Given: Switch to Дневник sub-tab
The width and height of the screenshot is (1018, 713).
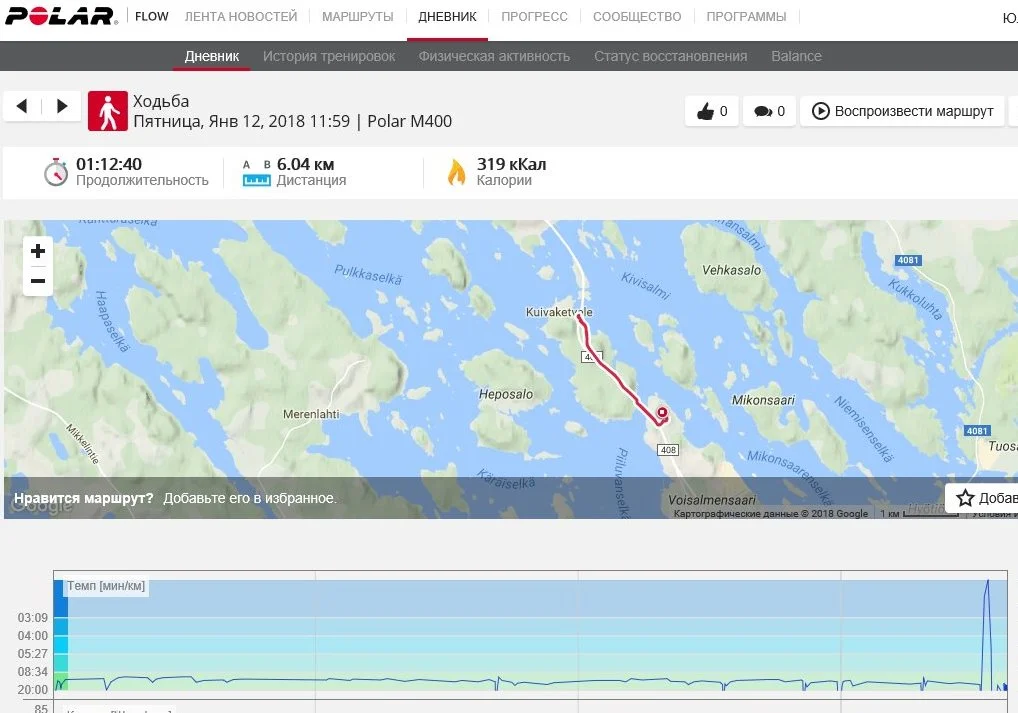Looking at the screenshot, I should pos(212,56).
